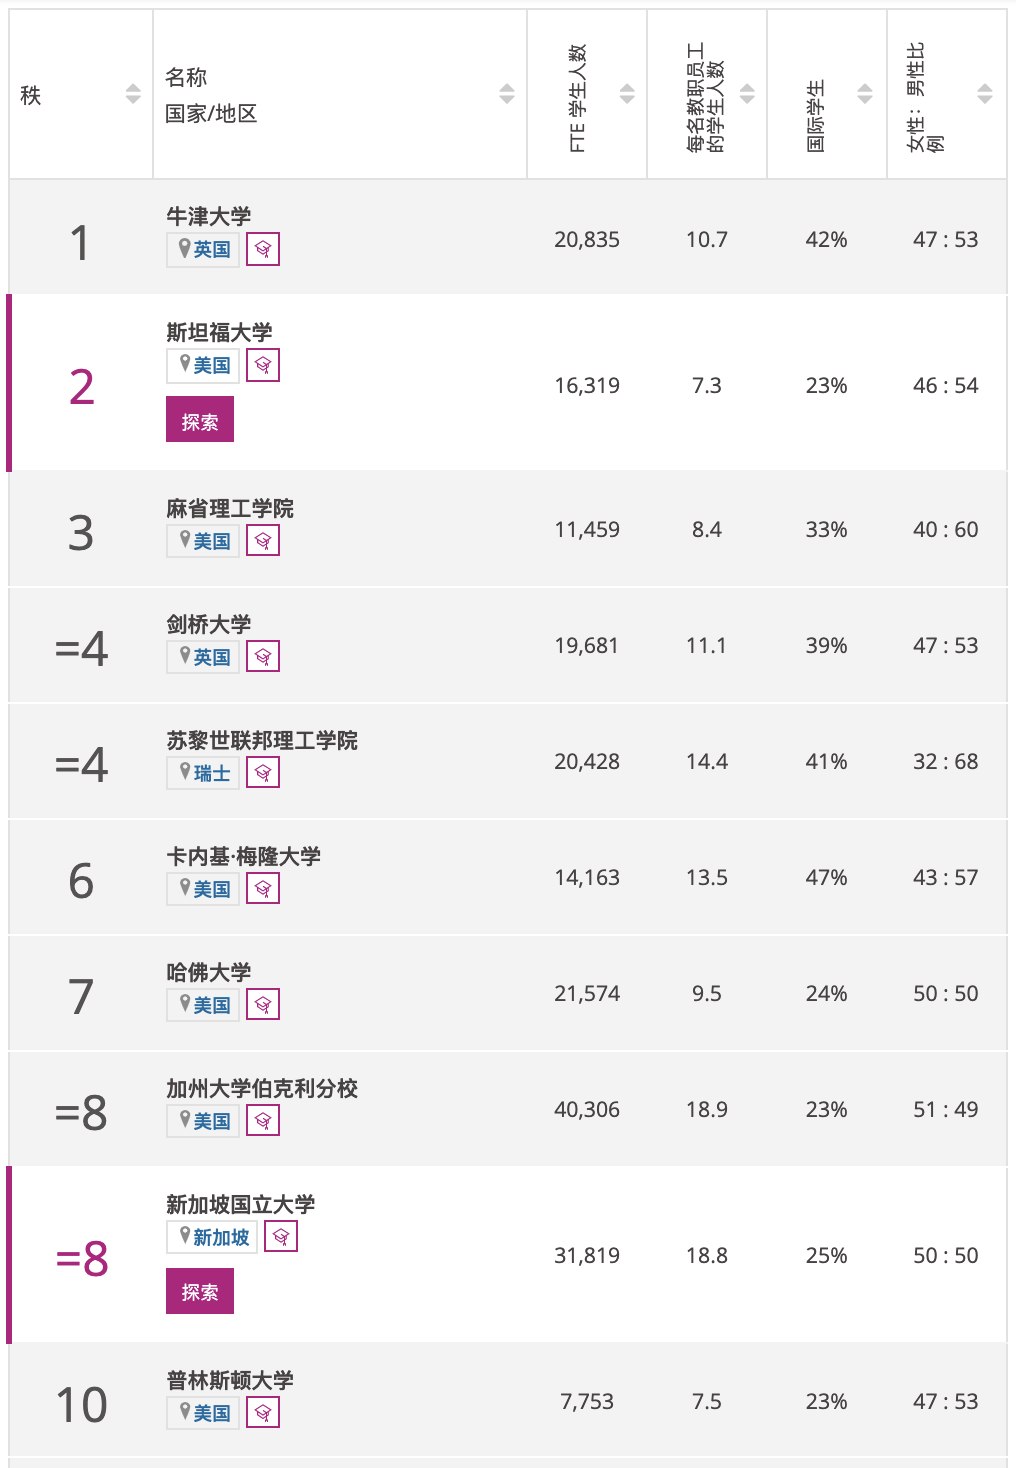1016x1468 pixels.
Task: Sort table by 秩 rank column arrows
Action: pyautogui.click(x=133, y=94)
